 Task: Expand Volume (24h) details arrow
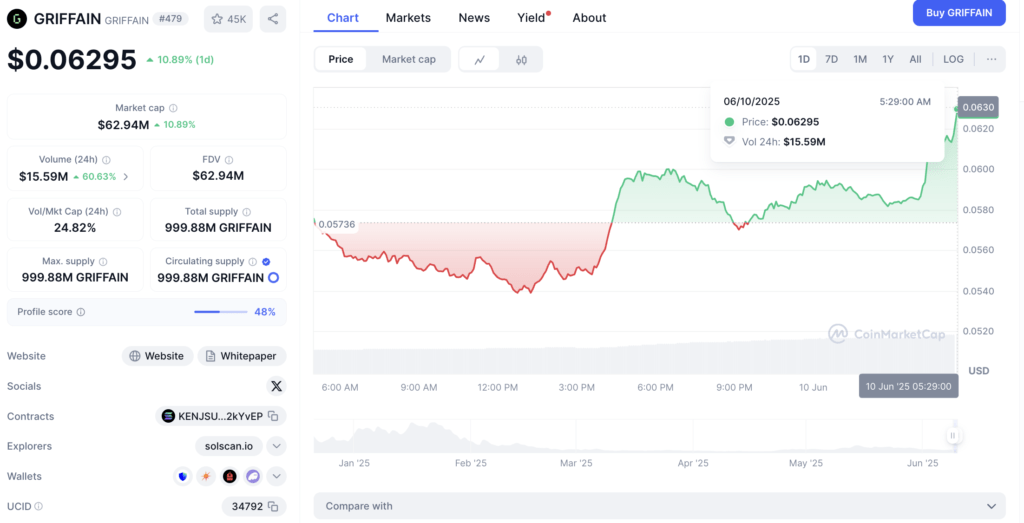click(126, 177)
